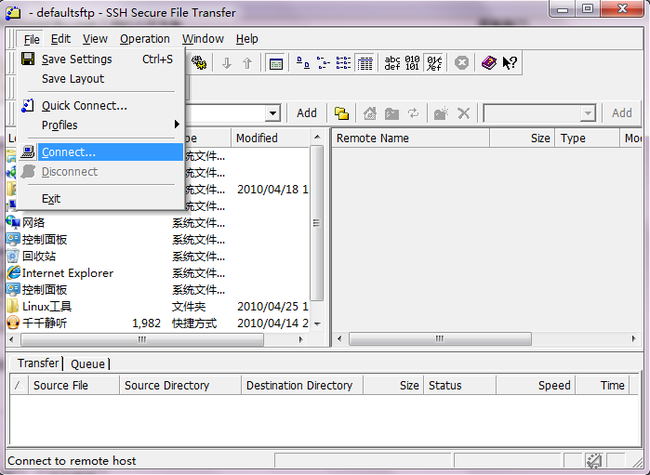The image size is (650, 475).
Task: Choose Save Layout menu item
Action: click(x=100, y=79)
